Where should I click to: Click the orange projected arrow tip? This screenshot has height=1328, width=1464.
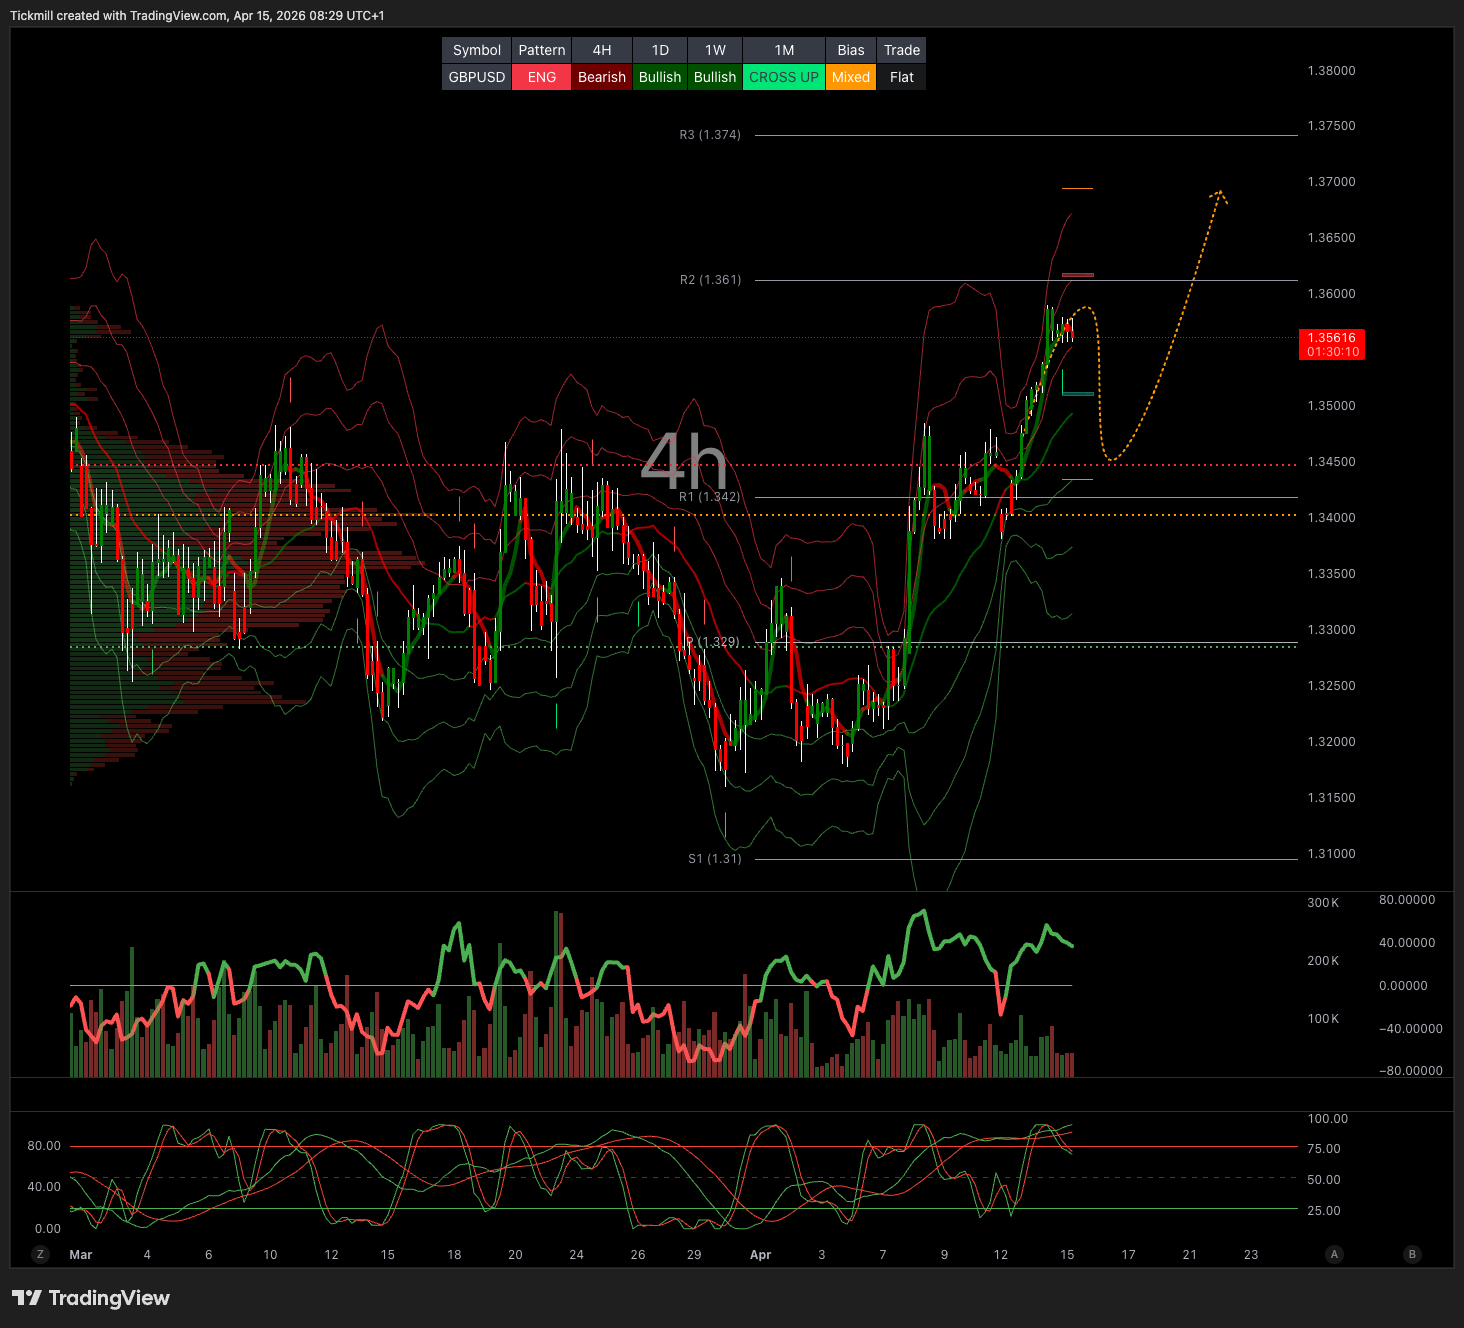pyautogui.click(x=1219, y=192)
